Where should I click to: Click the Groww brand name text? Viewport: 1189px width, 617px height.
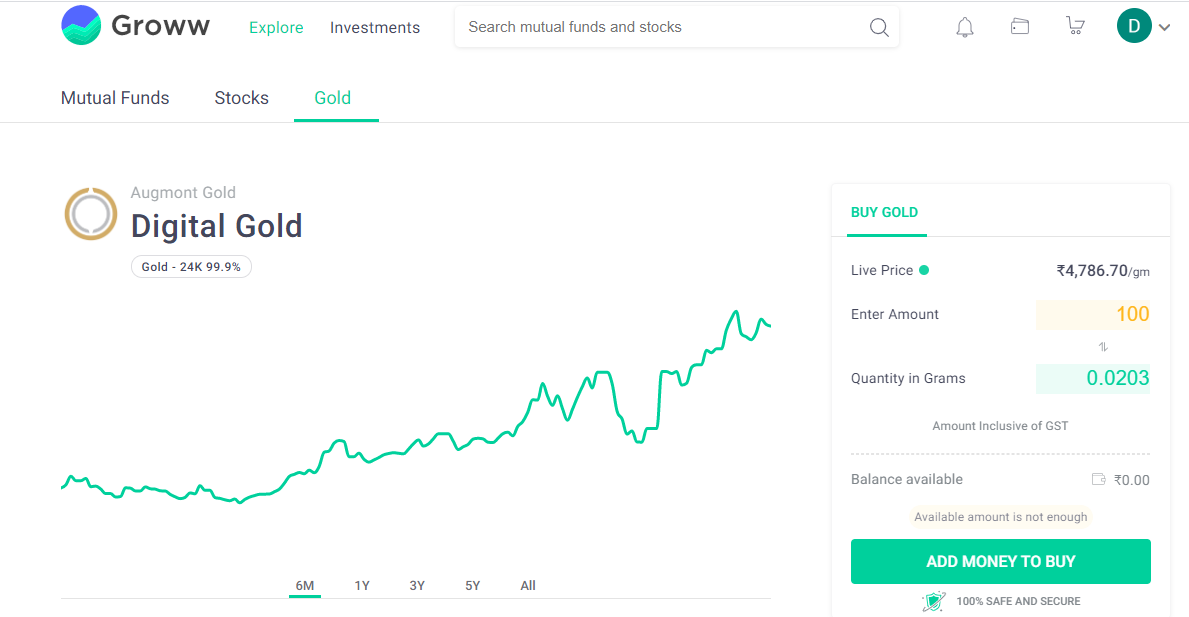(161, 26)
